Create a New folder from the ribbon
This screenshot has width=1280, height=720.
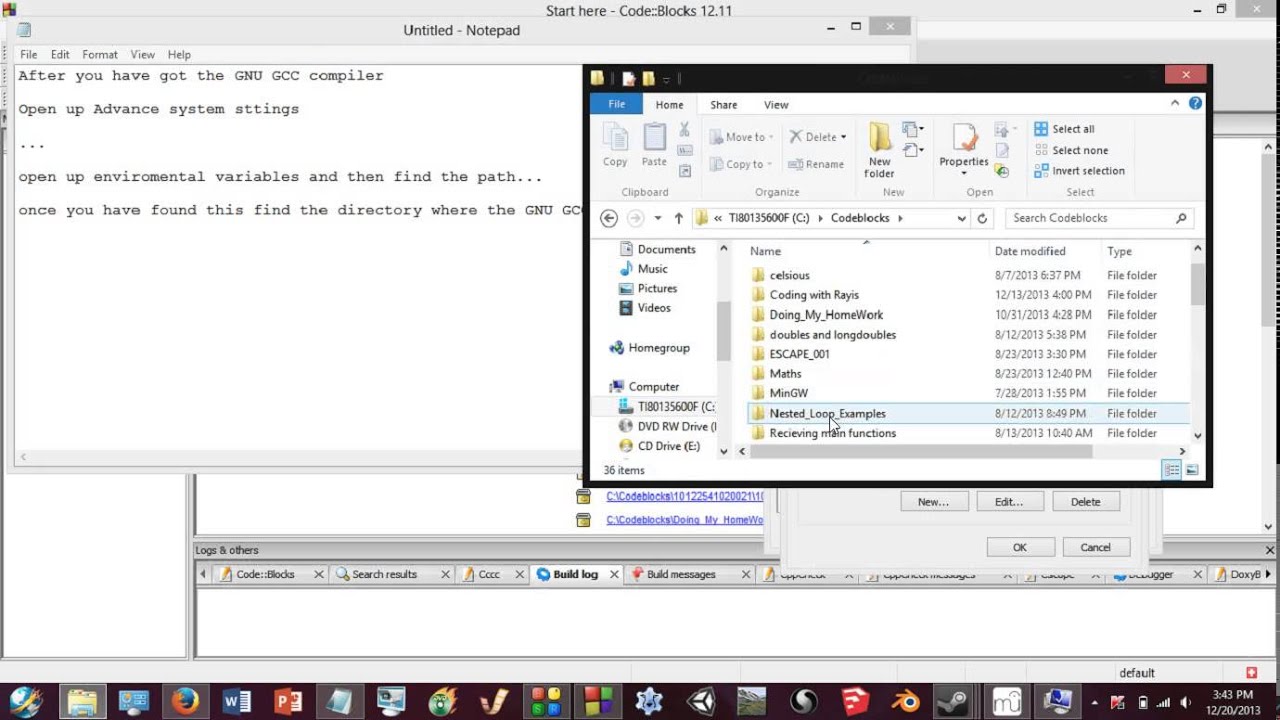pyautogui.click(x=880, y=150)
